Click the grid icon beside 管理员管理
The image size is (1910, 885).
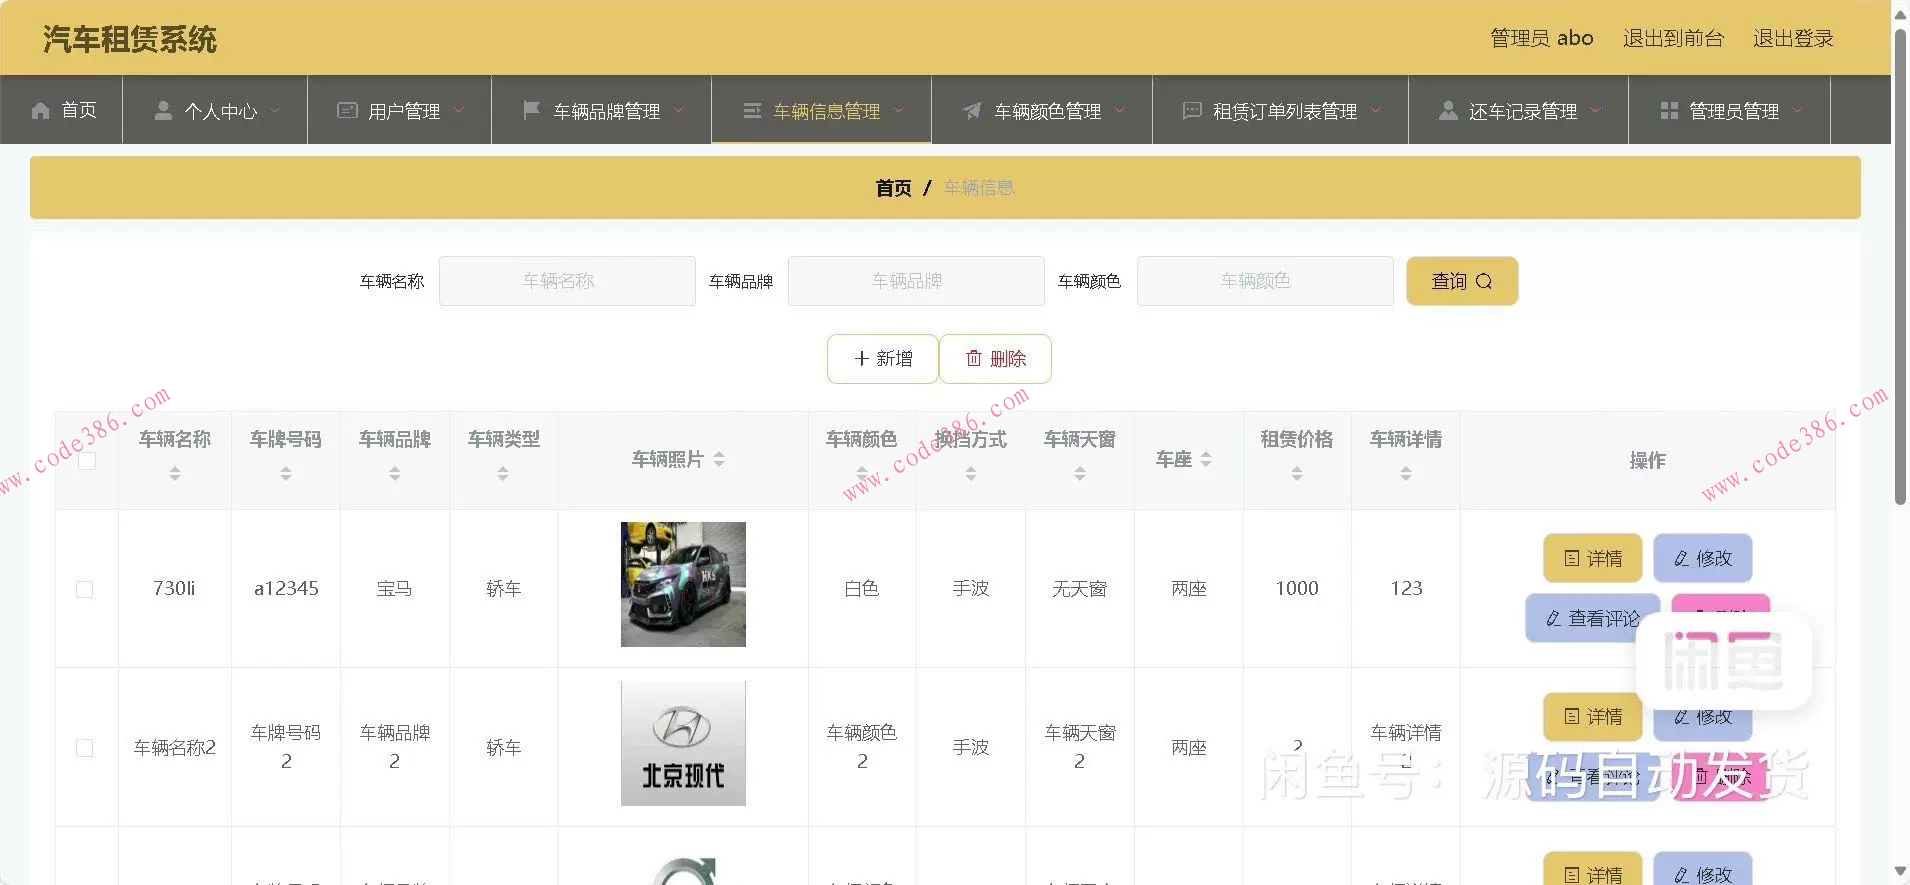(x=1669, y=111)
